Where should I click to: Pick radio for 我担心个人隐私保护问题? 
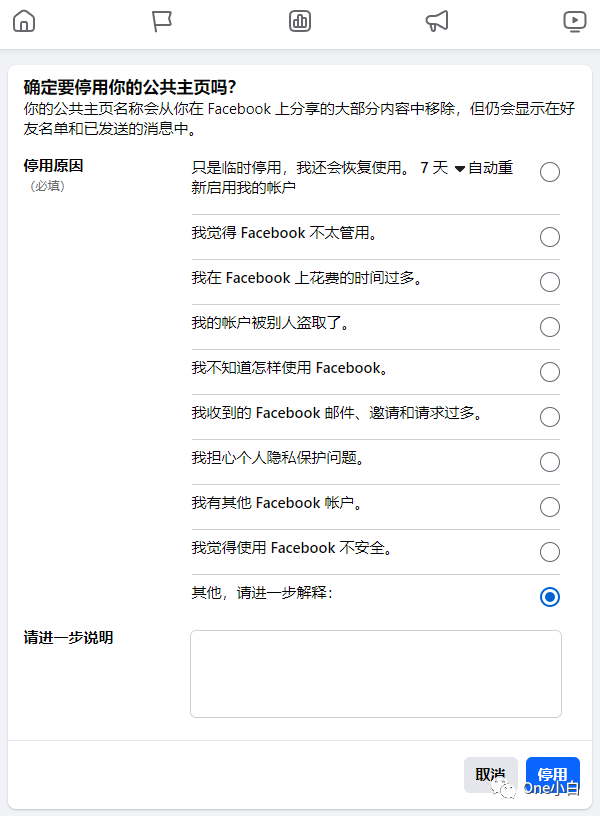[550, 462]
